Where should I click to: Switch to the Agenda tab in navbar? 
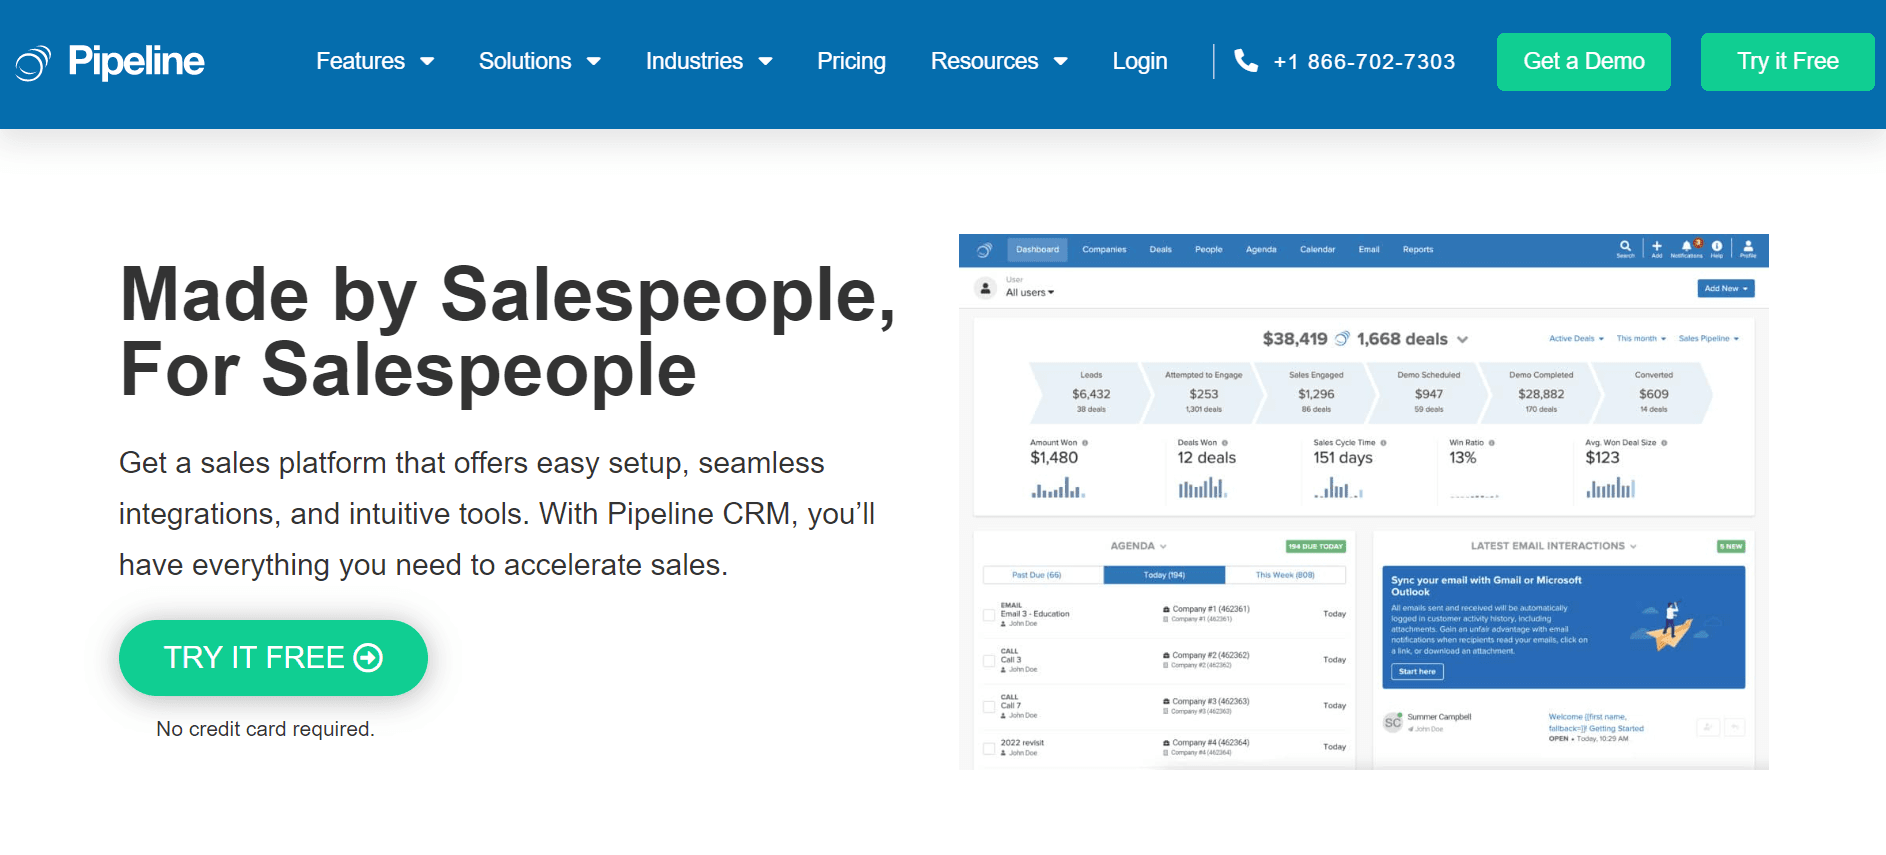coord(1261,250)
